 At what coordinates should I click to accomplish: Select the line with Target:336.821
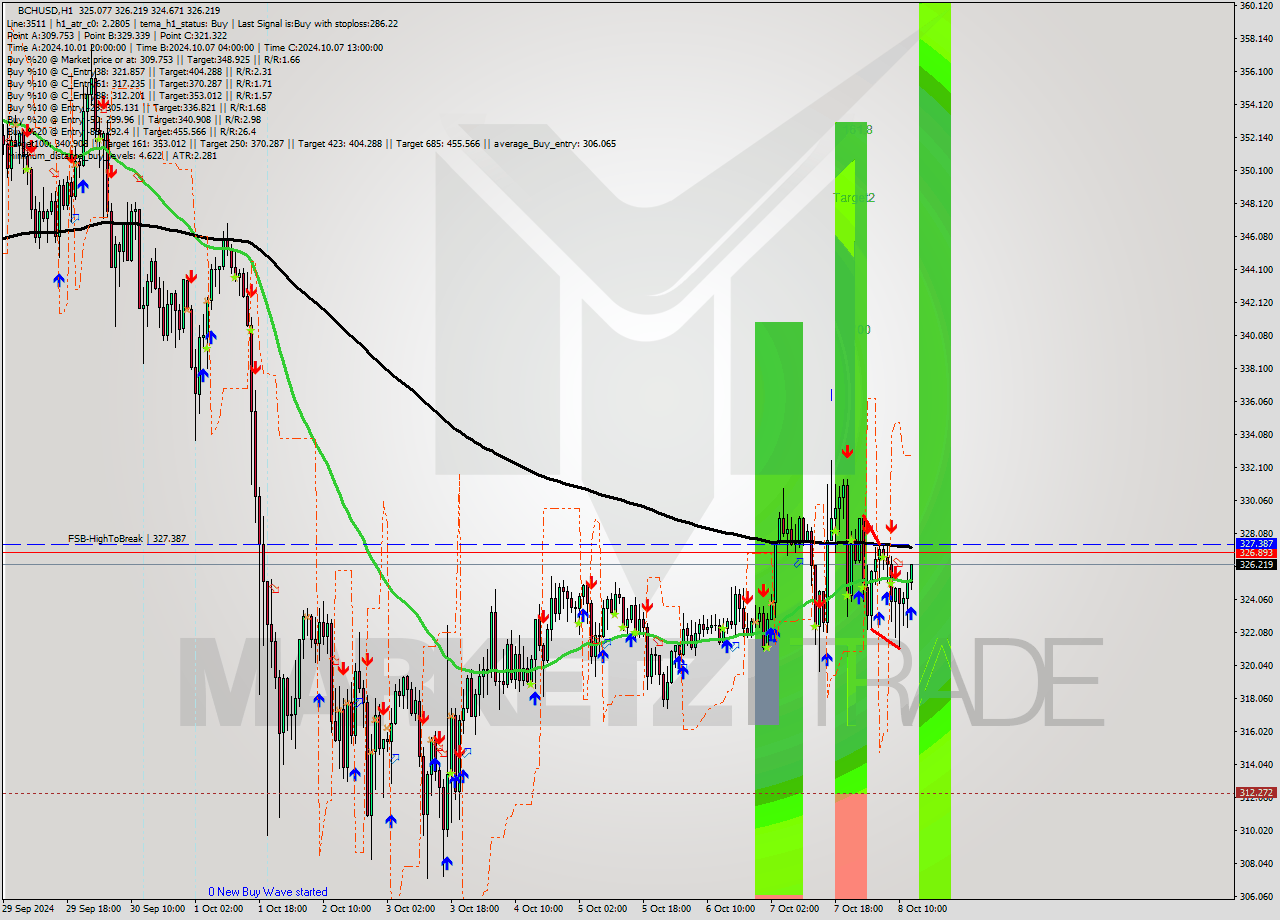(136, 107)
